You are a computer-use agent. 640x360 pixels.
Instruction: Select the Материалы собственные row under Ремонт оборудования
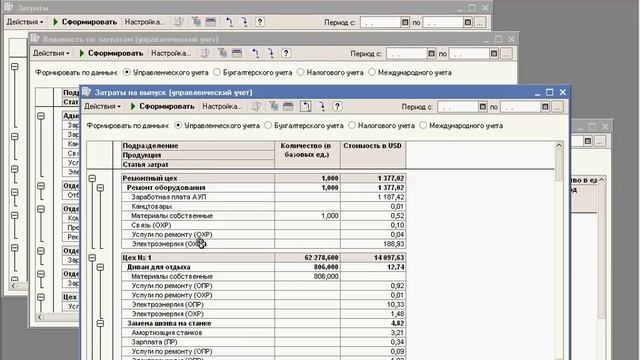tap(264, 216)
